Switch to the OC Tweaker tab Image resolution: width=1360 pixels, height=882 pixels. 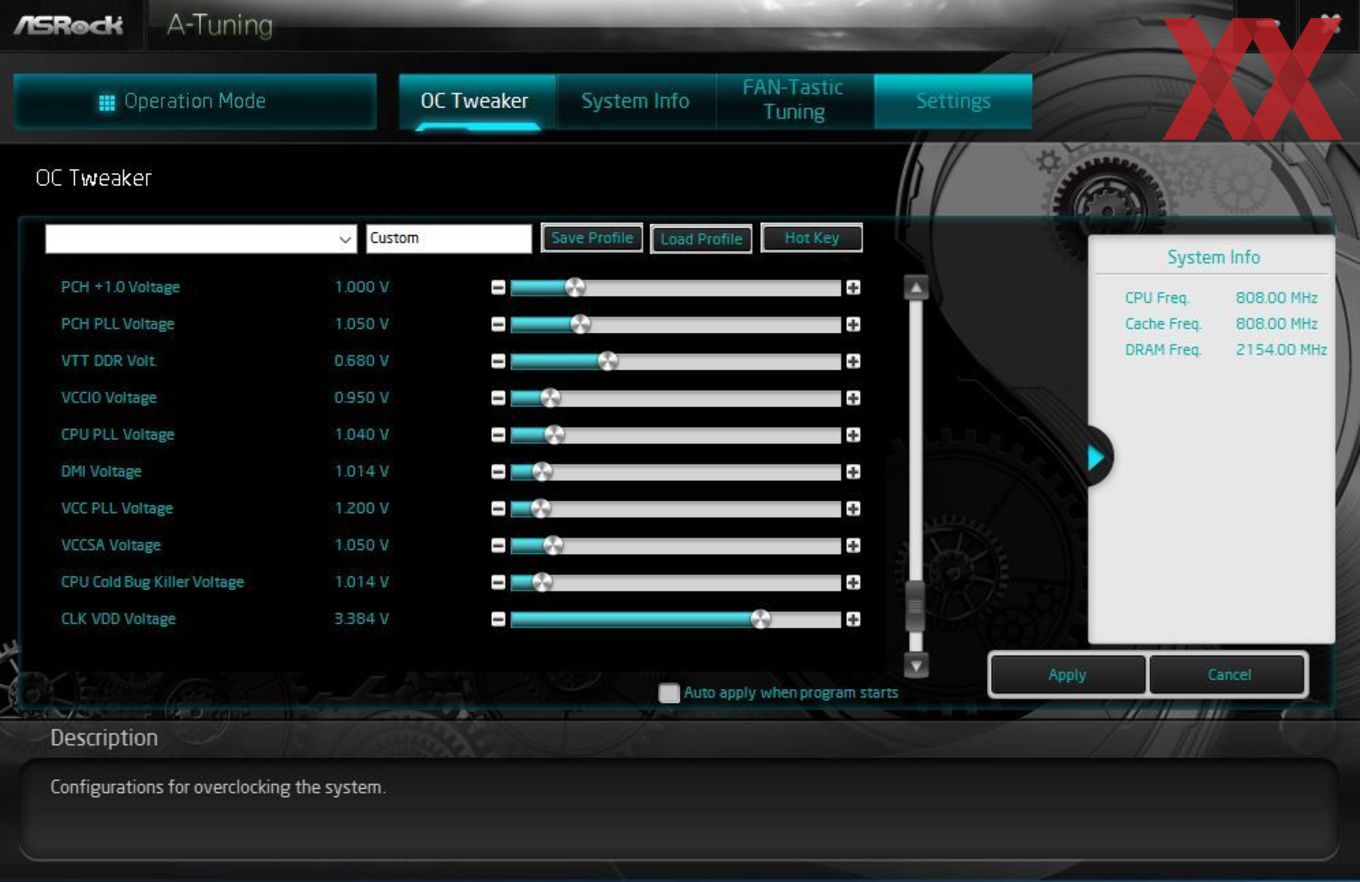tap(476, 101)
